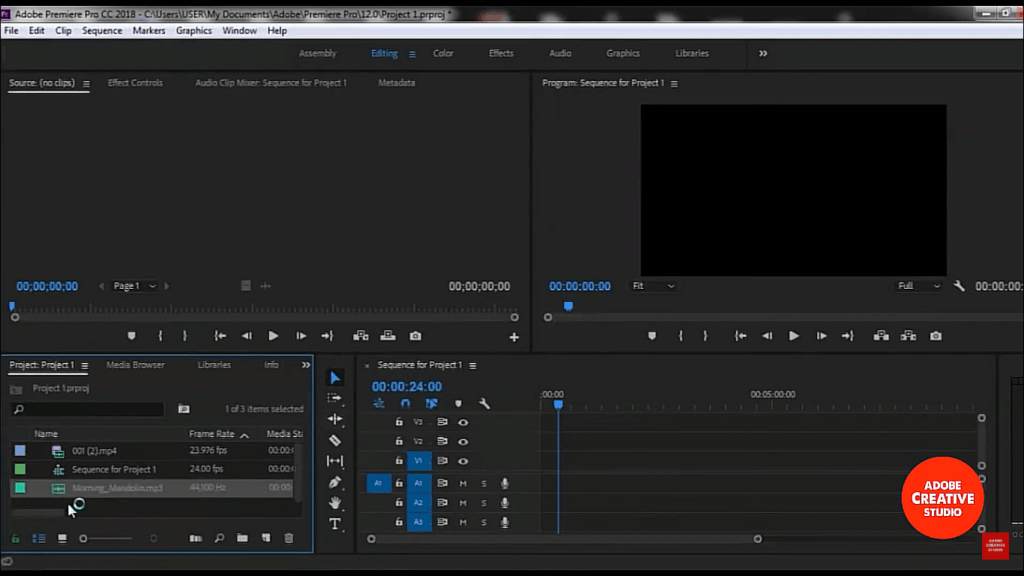Open the Full playback resolution dropdown

click(x=918, y=286)
